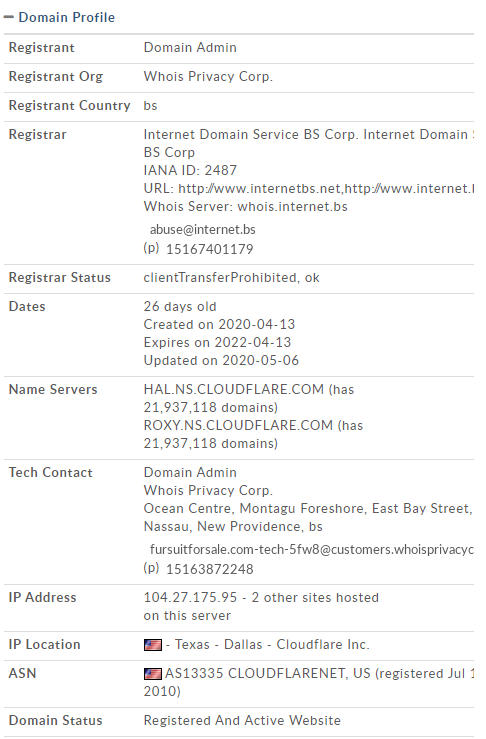Click the fursuitforsale.com-tech email address
Image resolution: width=486 pixels, height=739 pixels.
tap(312, 550)
